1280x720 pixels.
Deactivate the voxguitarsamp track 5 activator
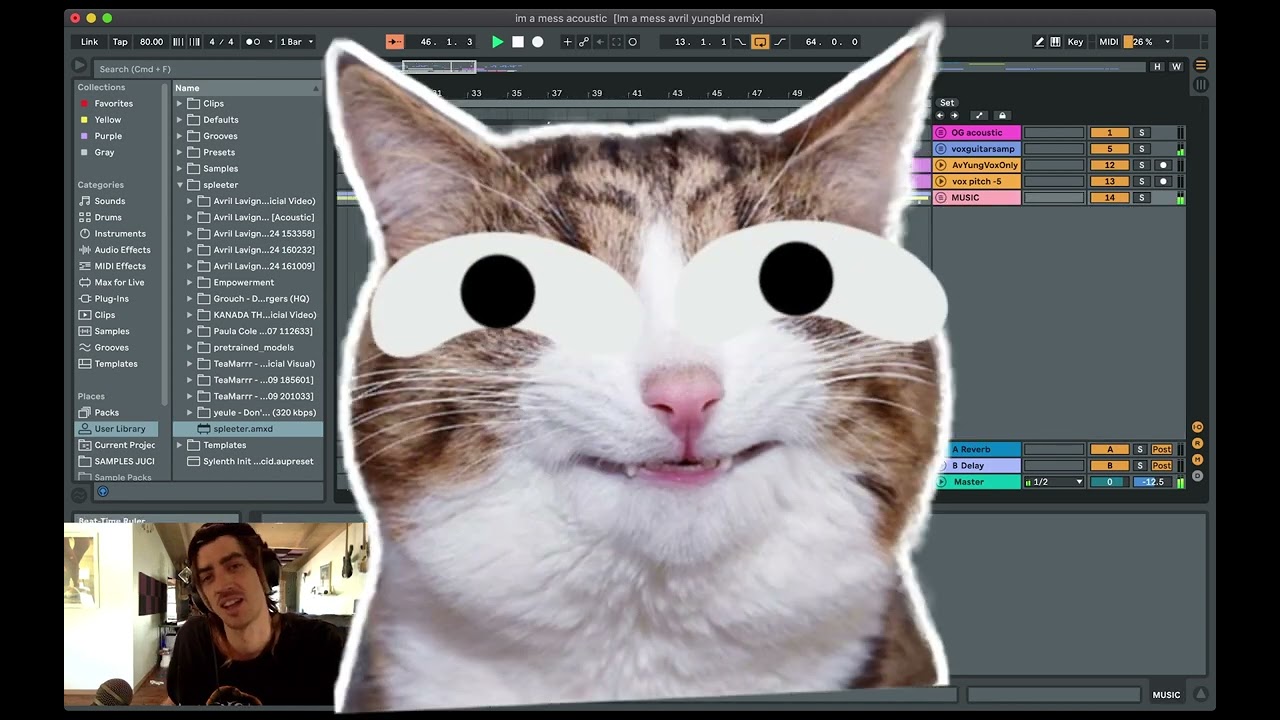(1109, 149)
